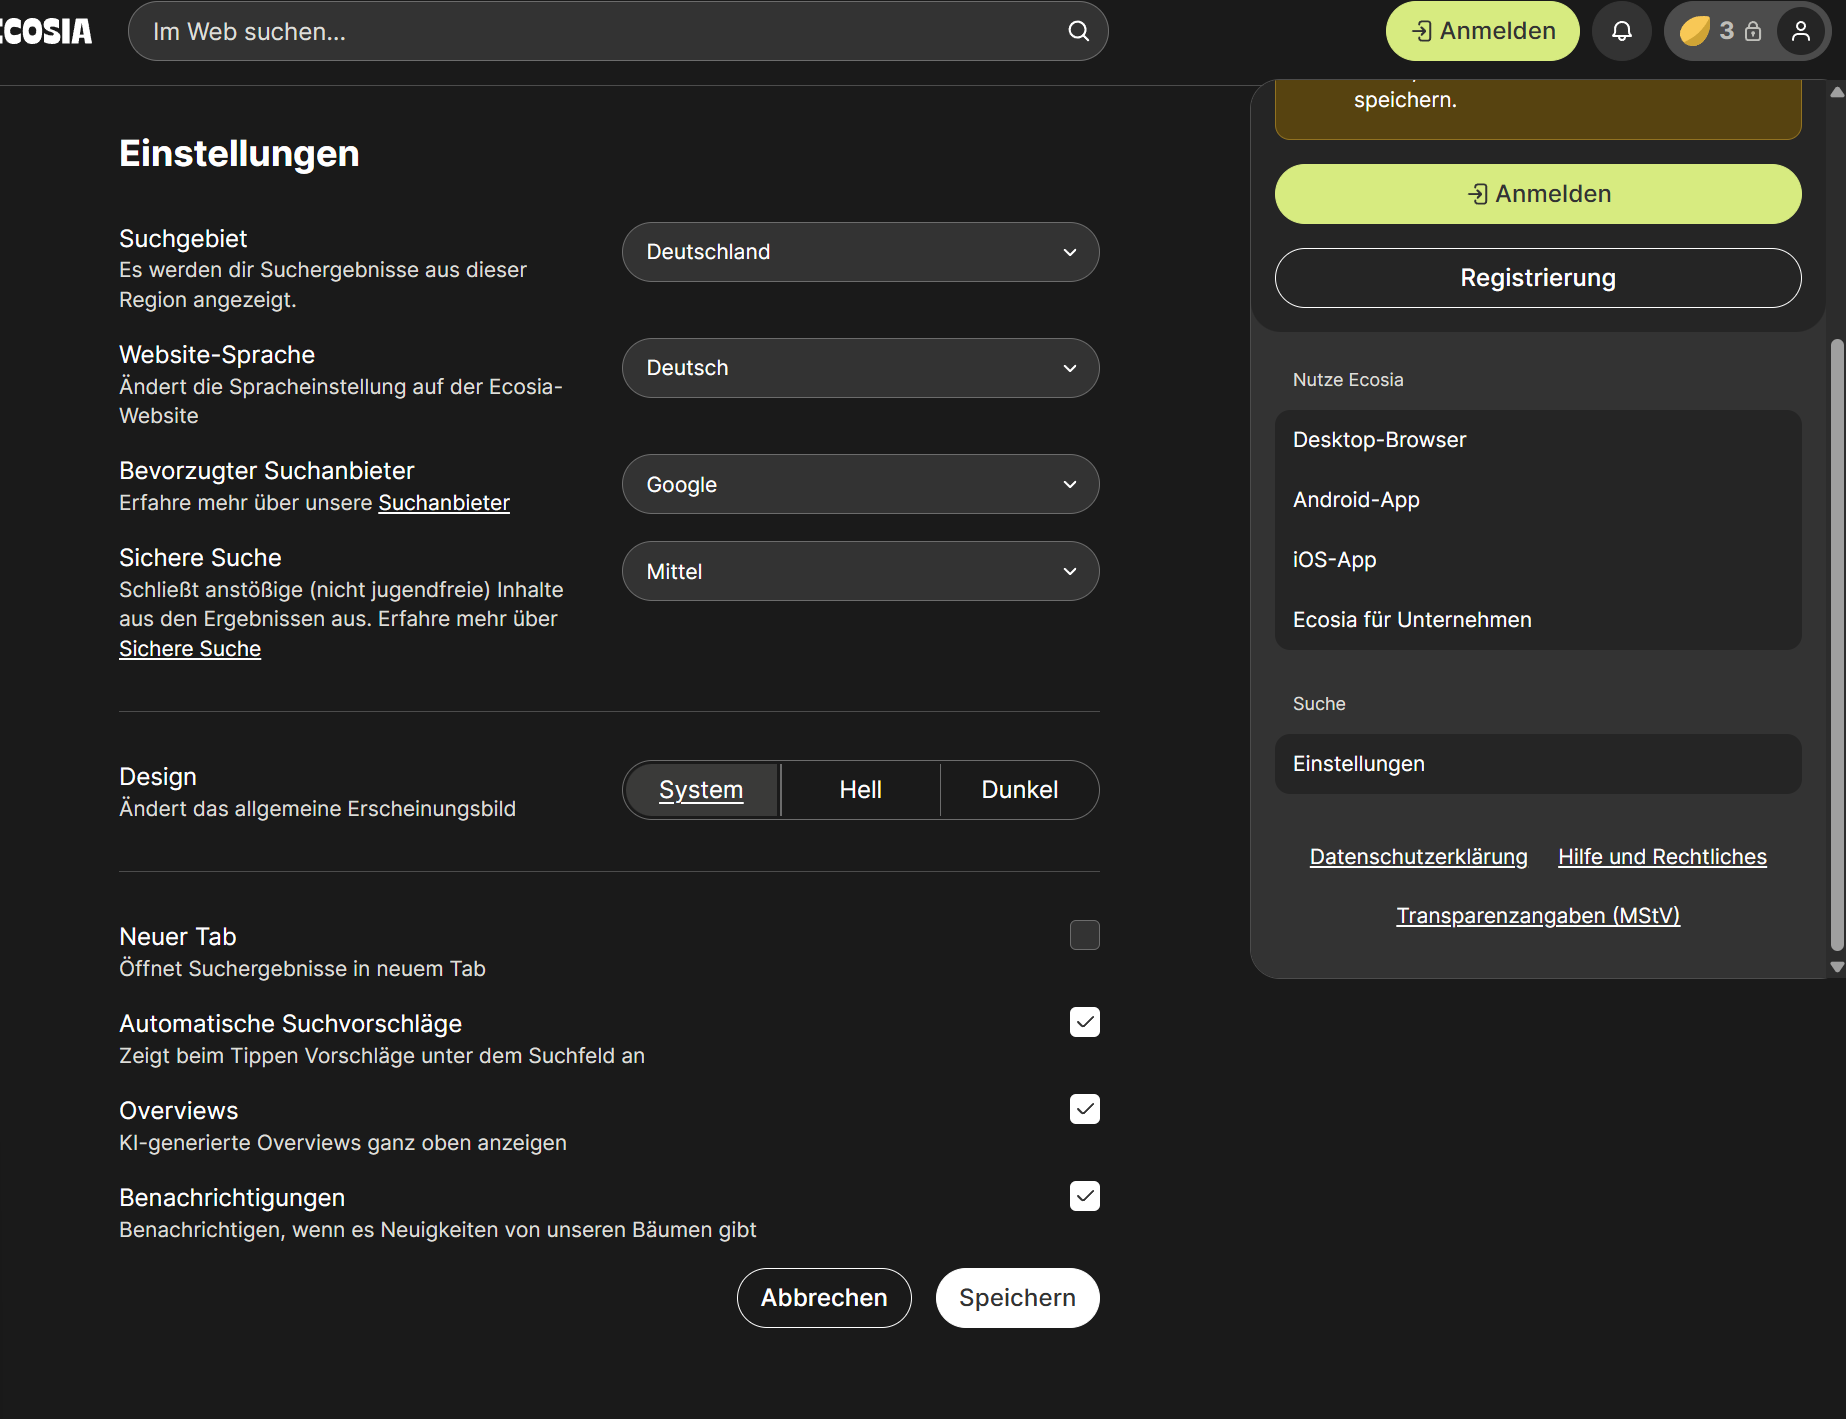Screen dimensions: 1846x1419
Task: Enable the Neuer Tab checkbox
Action: [x=1084, y=935]
